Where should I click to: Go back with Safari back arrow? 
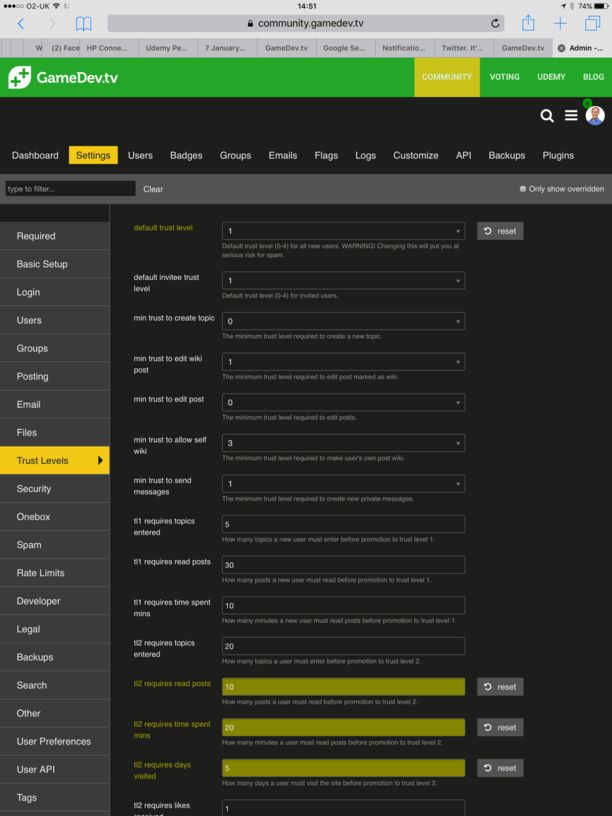(x=21, y=23)
